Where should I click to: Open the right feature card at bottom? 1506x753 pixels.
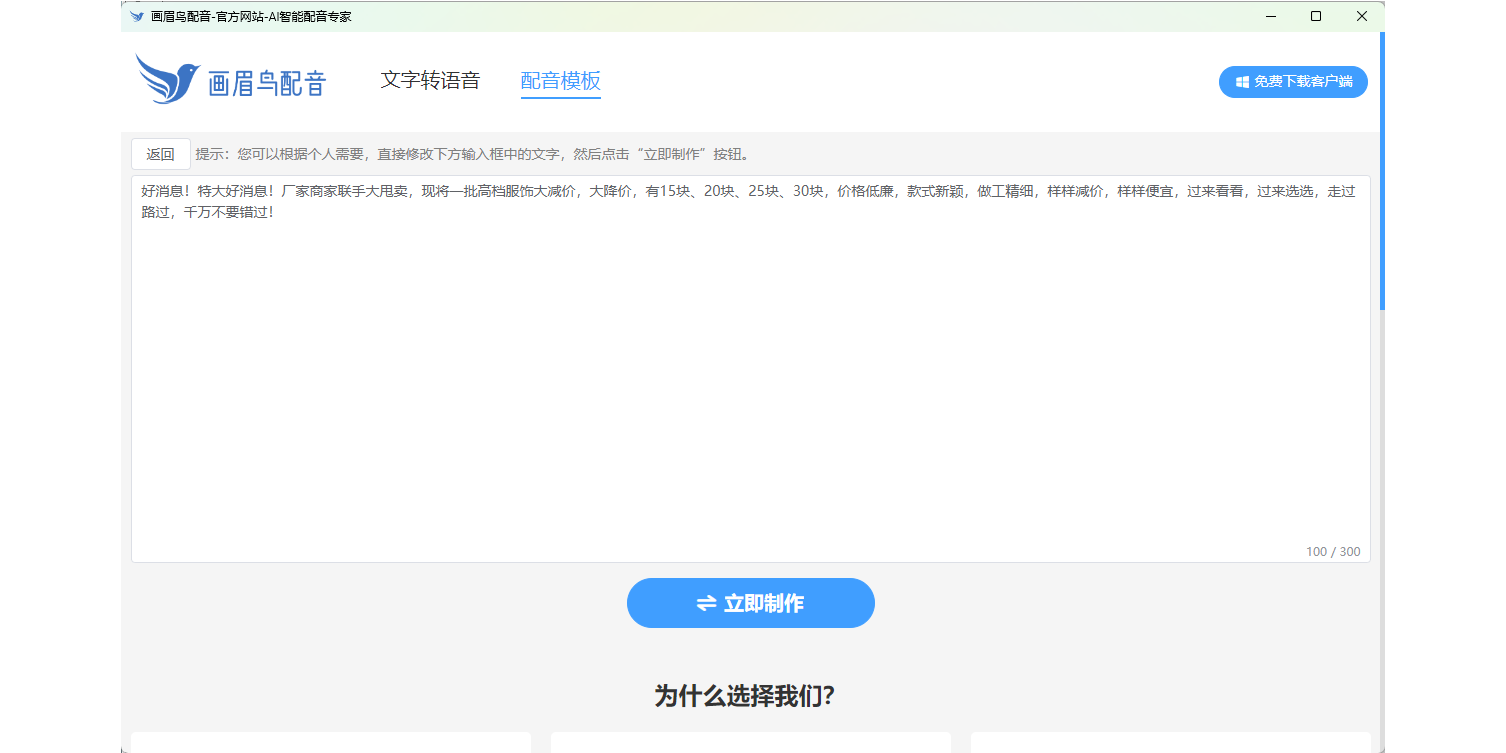1170,742
